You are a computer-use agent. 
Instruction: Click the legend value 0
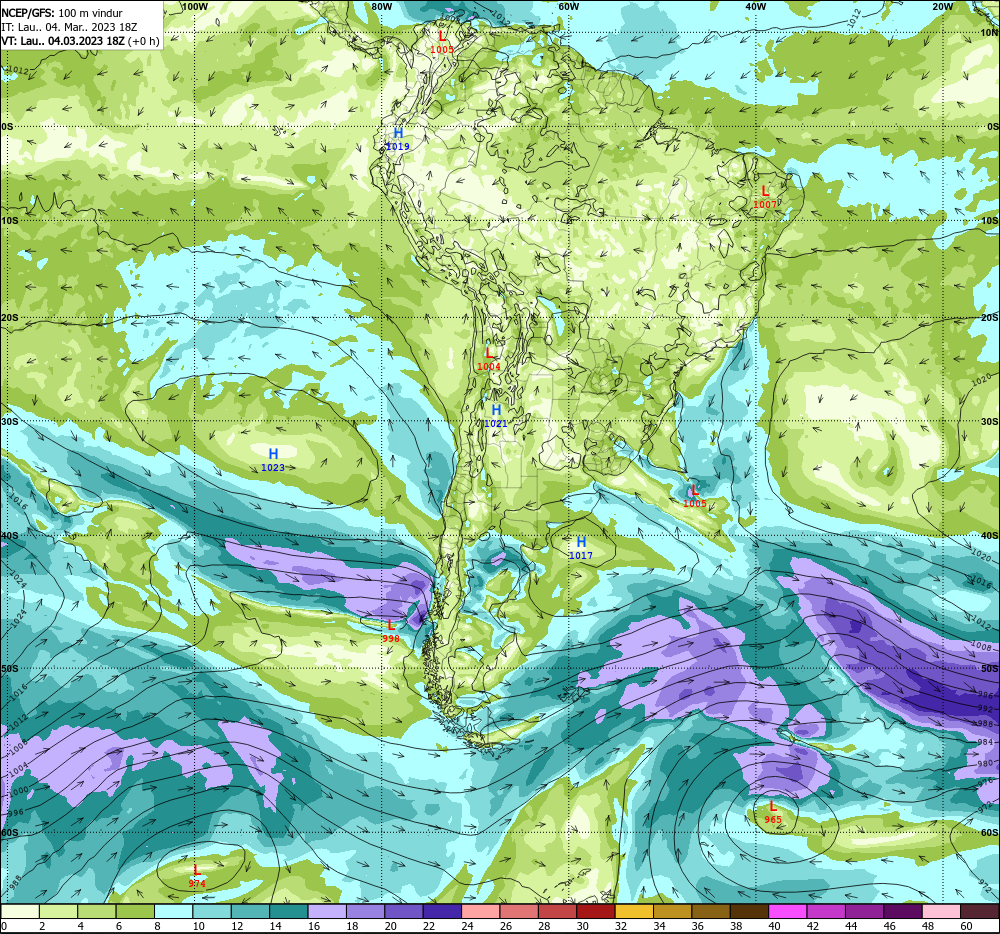[4, 926]
